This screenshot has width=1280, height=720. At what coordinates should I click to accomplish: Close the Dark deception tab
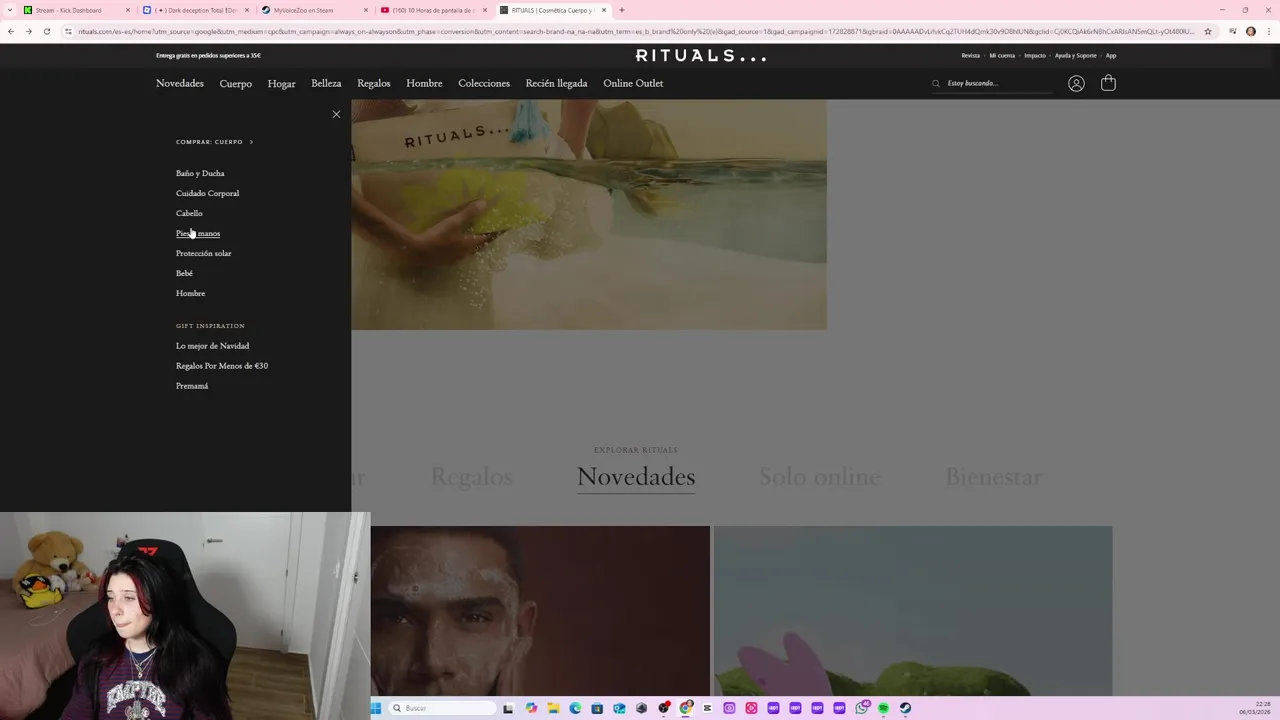pos(247,10)
